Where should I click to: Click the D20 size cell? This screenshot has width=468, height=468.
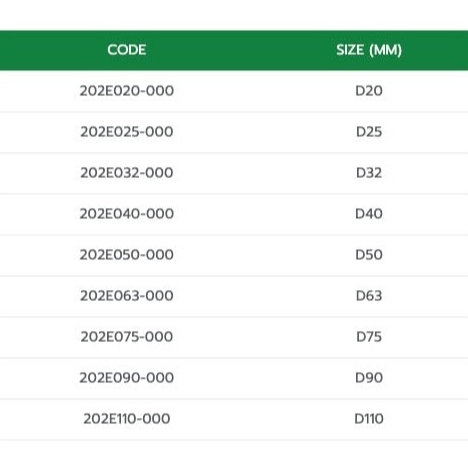coord(369,91)
